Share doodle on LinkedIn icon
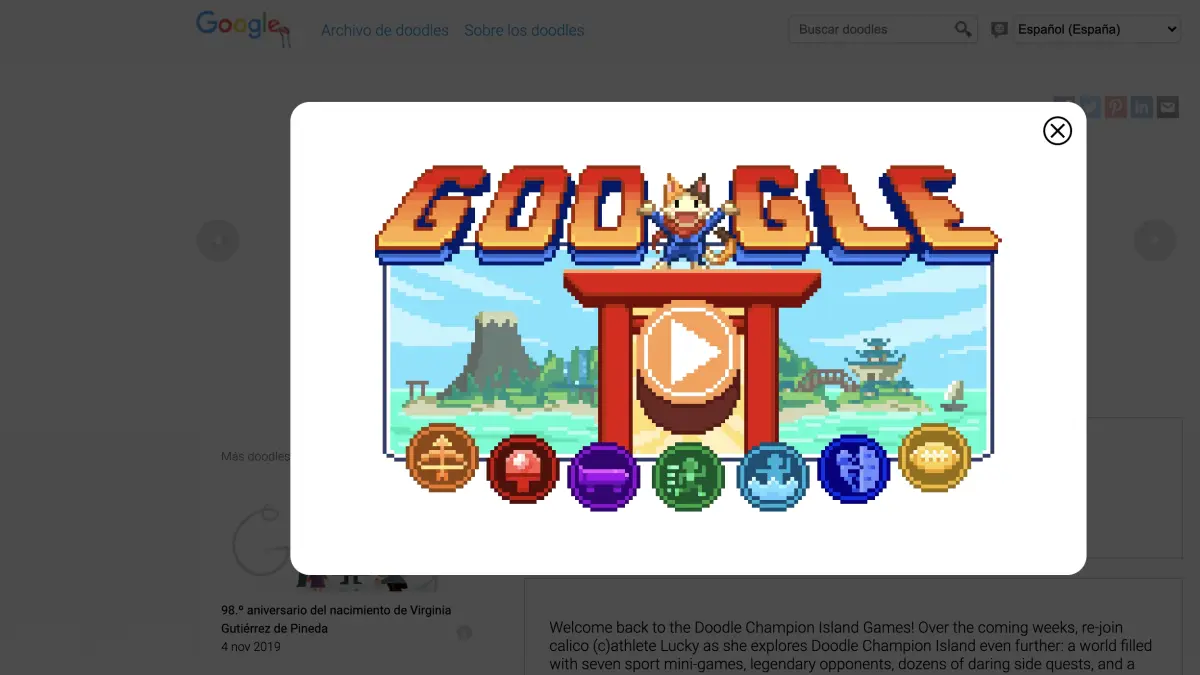Image resolution: width=1200 pixels, height=675 pixels. [1142, 107]
